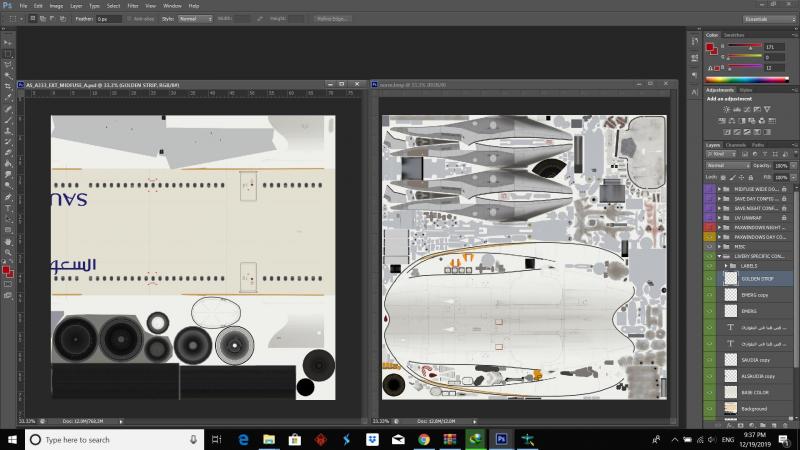The width and height of the screenshot is (800, 450).
Task: Click the add layer style fx icon
Action: (x=730, y=425)
